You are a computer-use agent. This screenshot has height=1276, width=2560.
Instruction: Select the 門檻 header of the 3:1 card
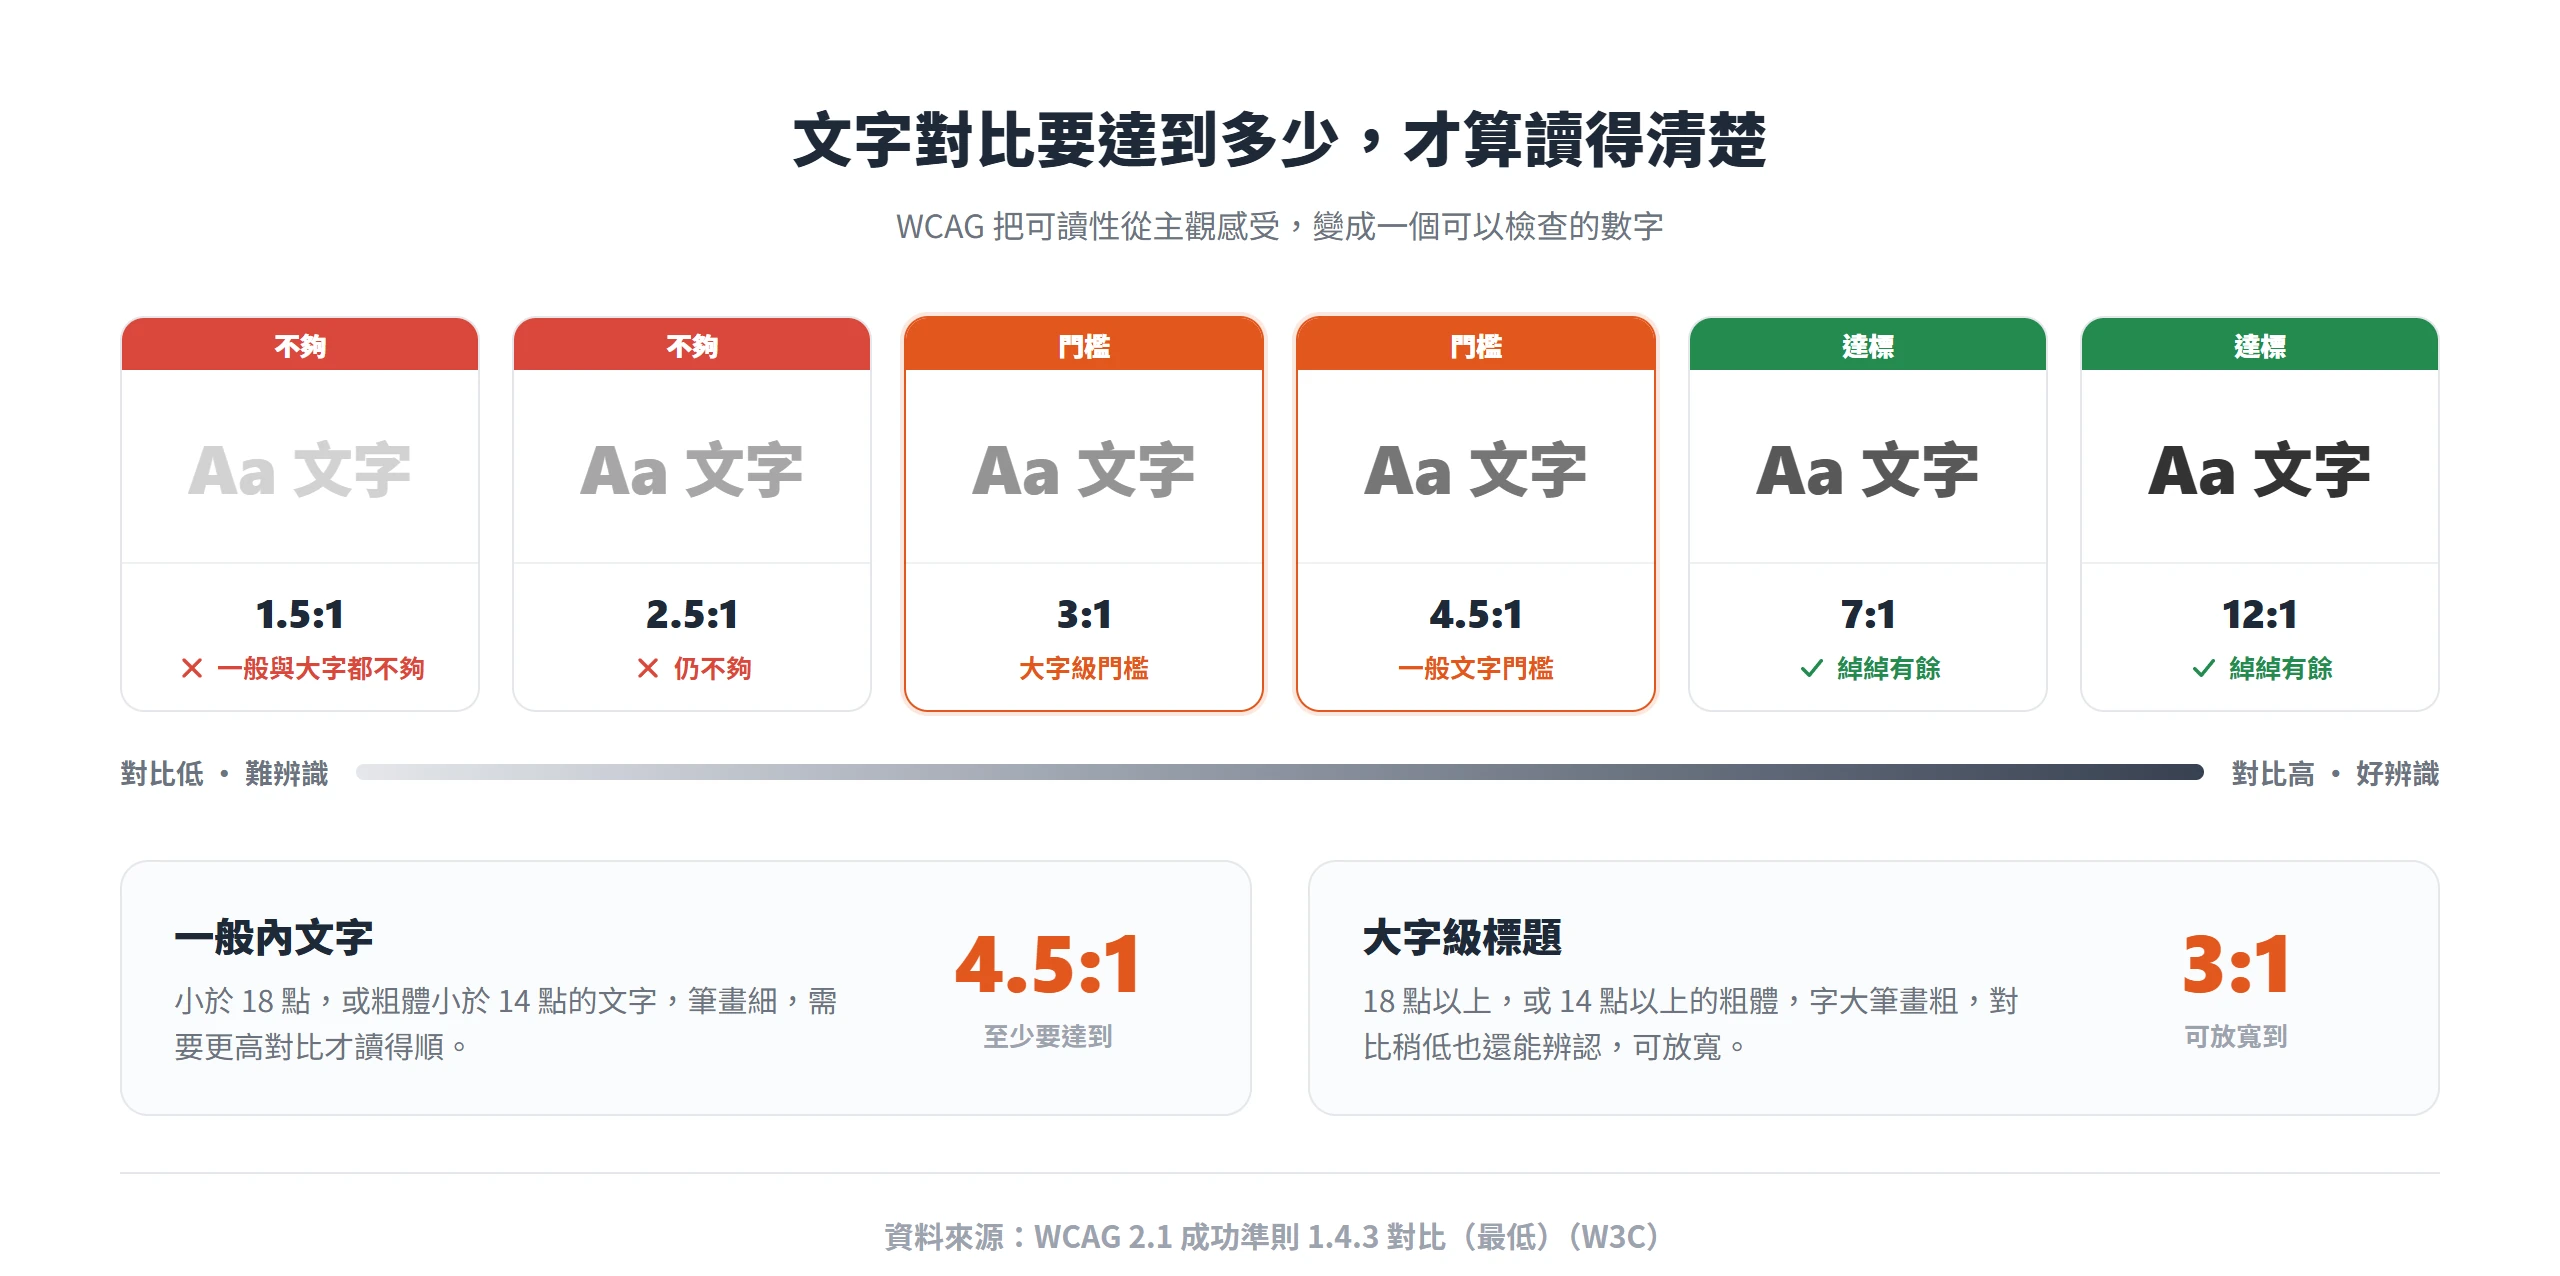[1084, 345]
